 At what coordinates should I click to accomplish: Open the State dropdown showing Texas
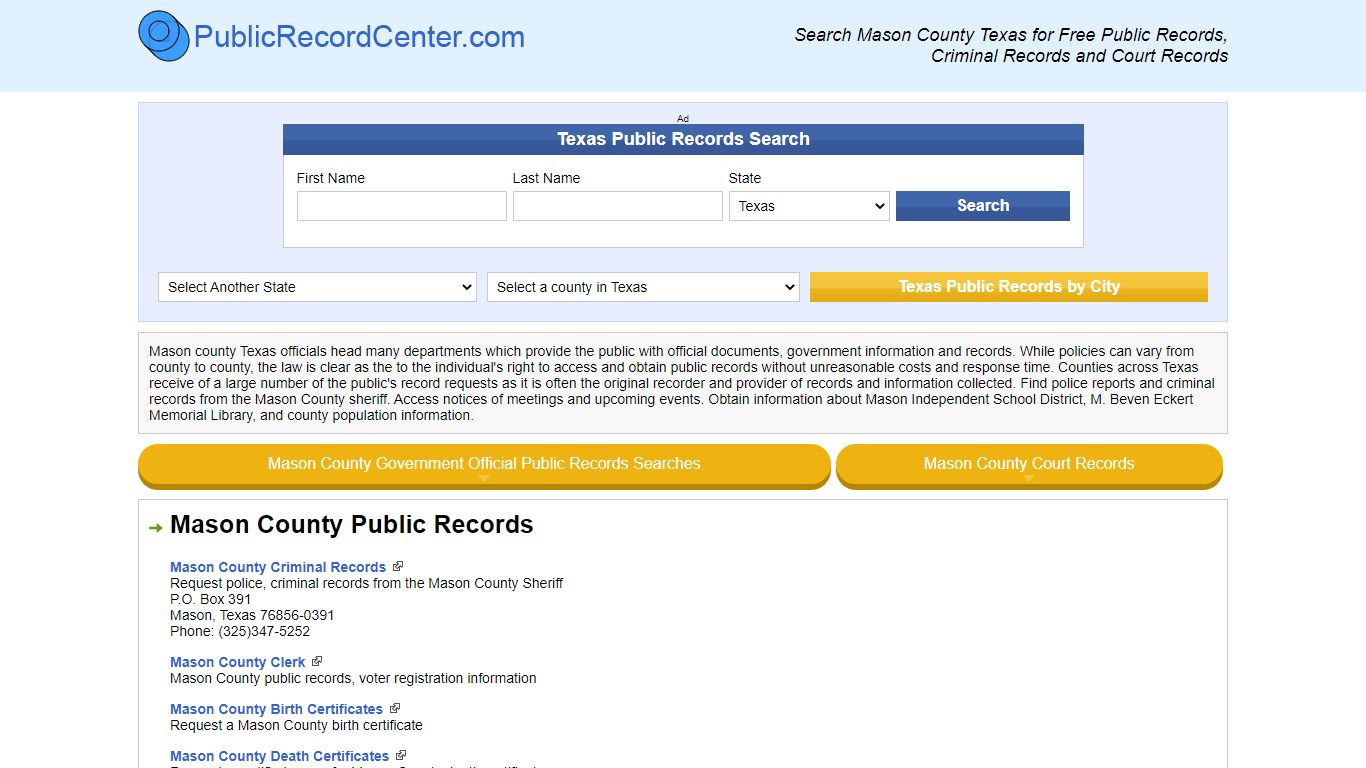point(809,206)
